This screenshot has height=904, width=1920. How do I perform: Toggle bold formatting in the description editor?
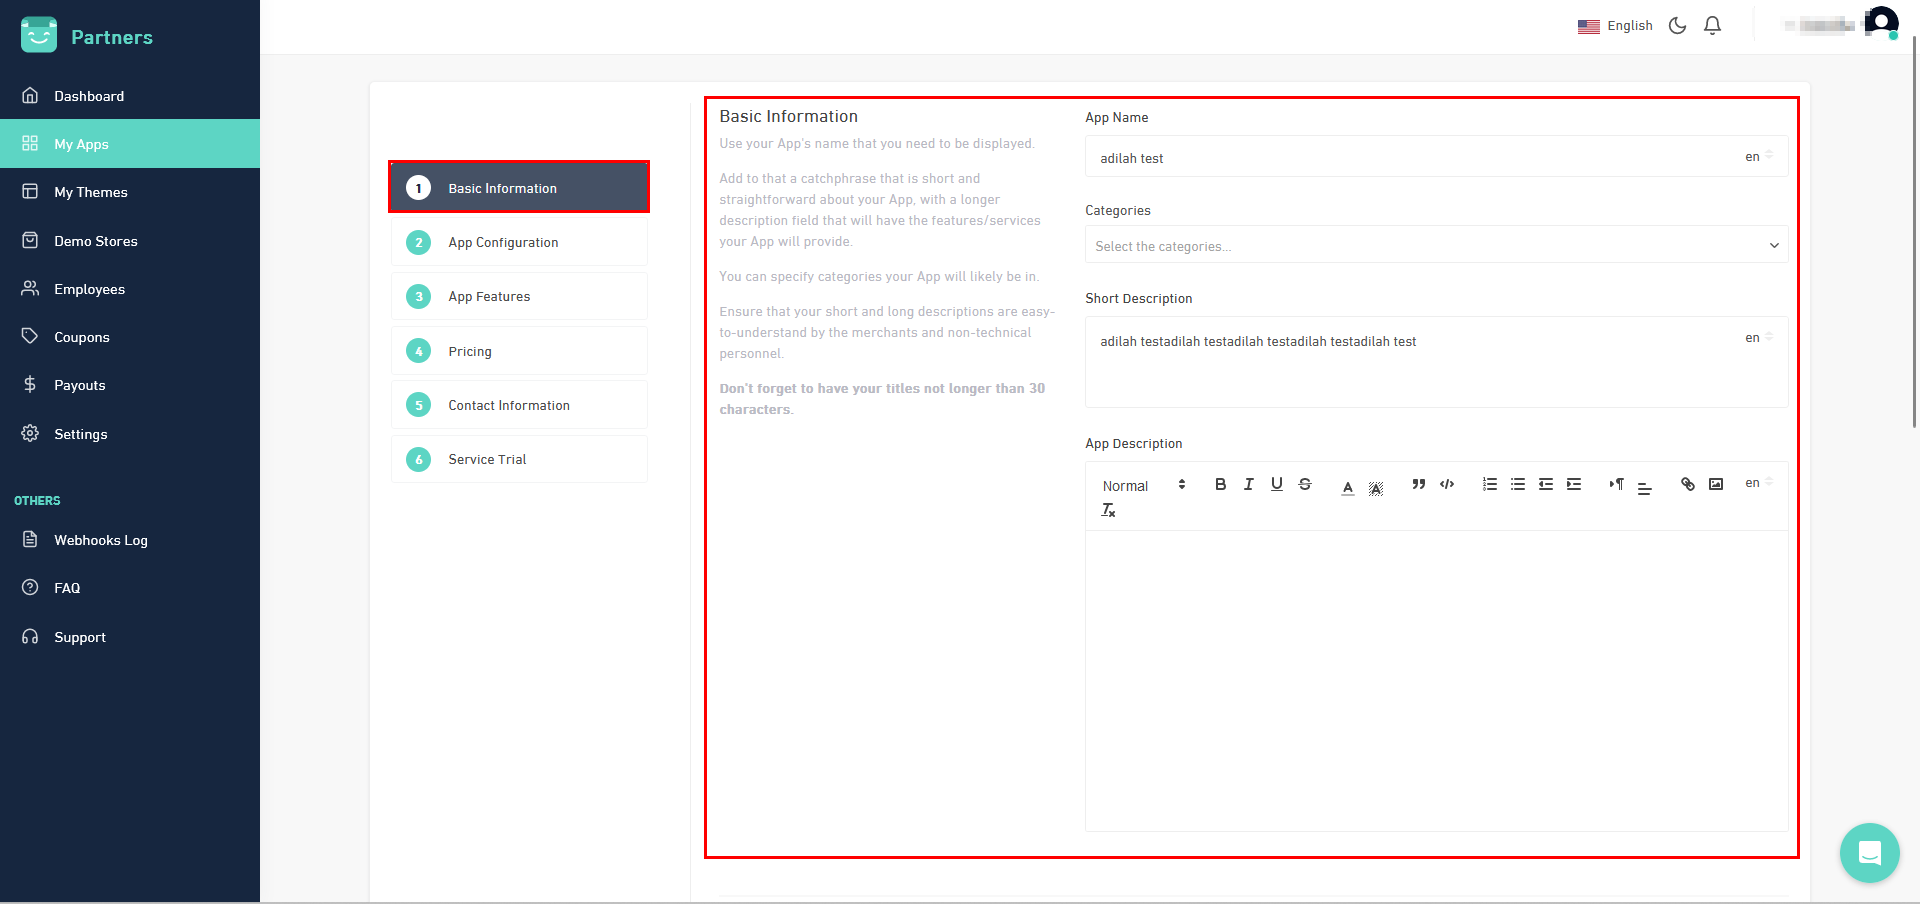1220,484
